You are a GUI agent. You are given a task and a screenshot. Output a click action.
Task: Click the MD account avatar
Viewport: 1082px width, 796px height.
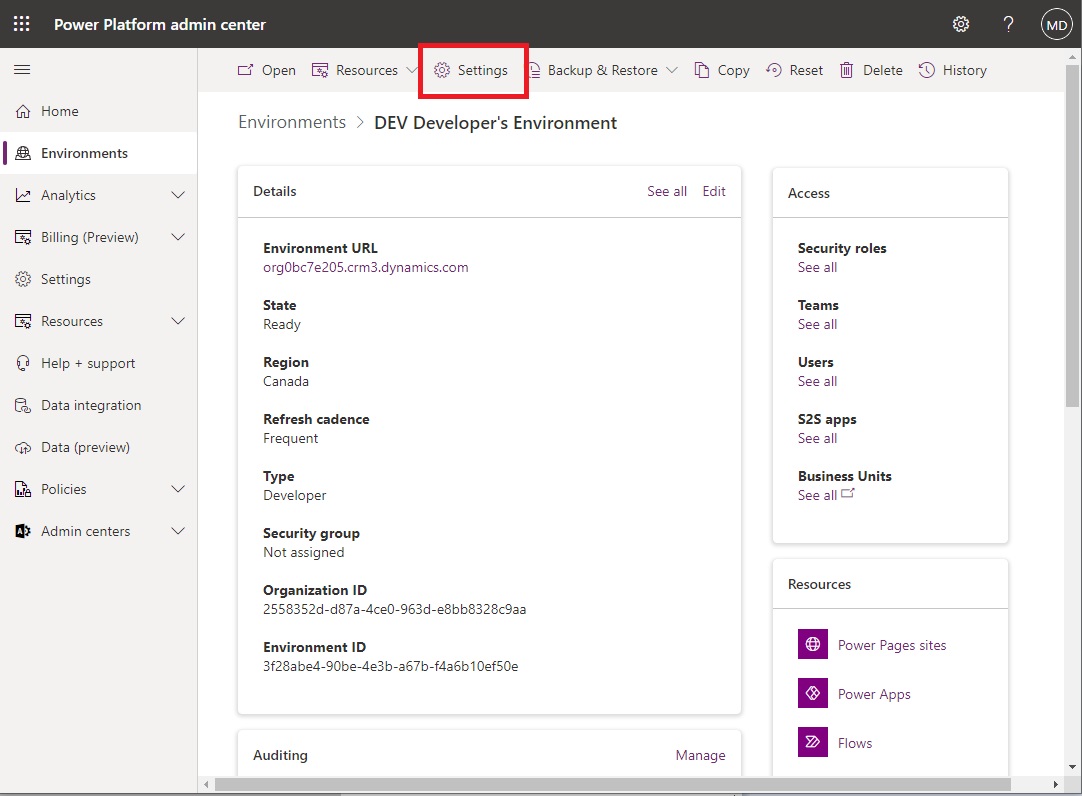[1056, 24]
